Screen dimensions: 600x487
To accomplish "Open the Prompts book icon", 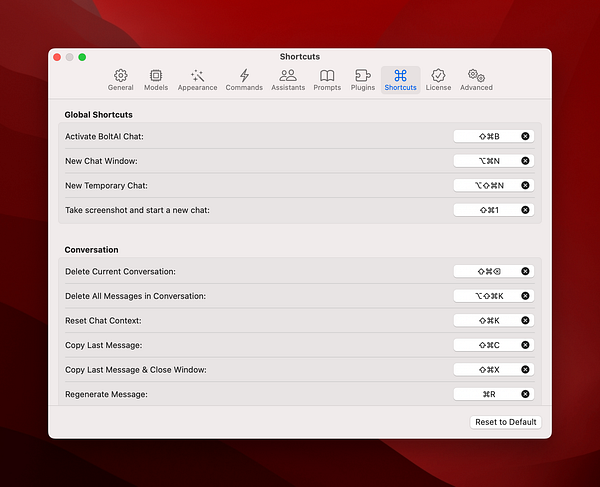I will pyautogui.click(x=327, y=76).
